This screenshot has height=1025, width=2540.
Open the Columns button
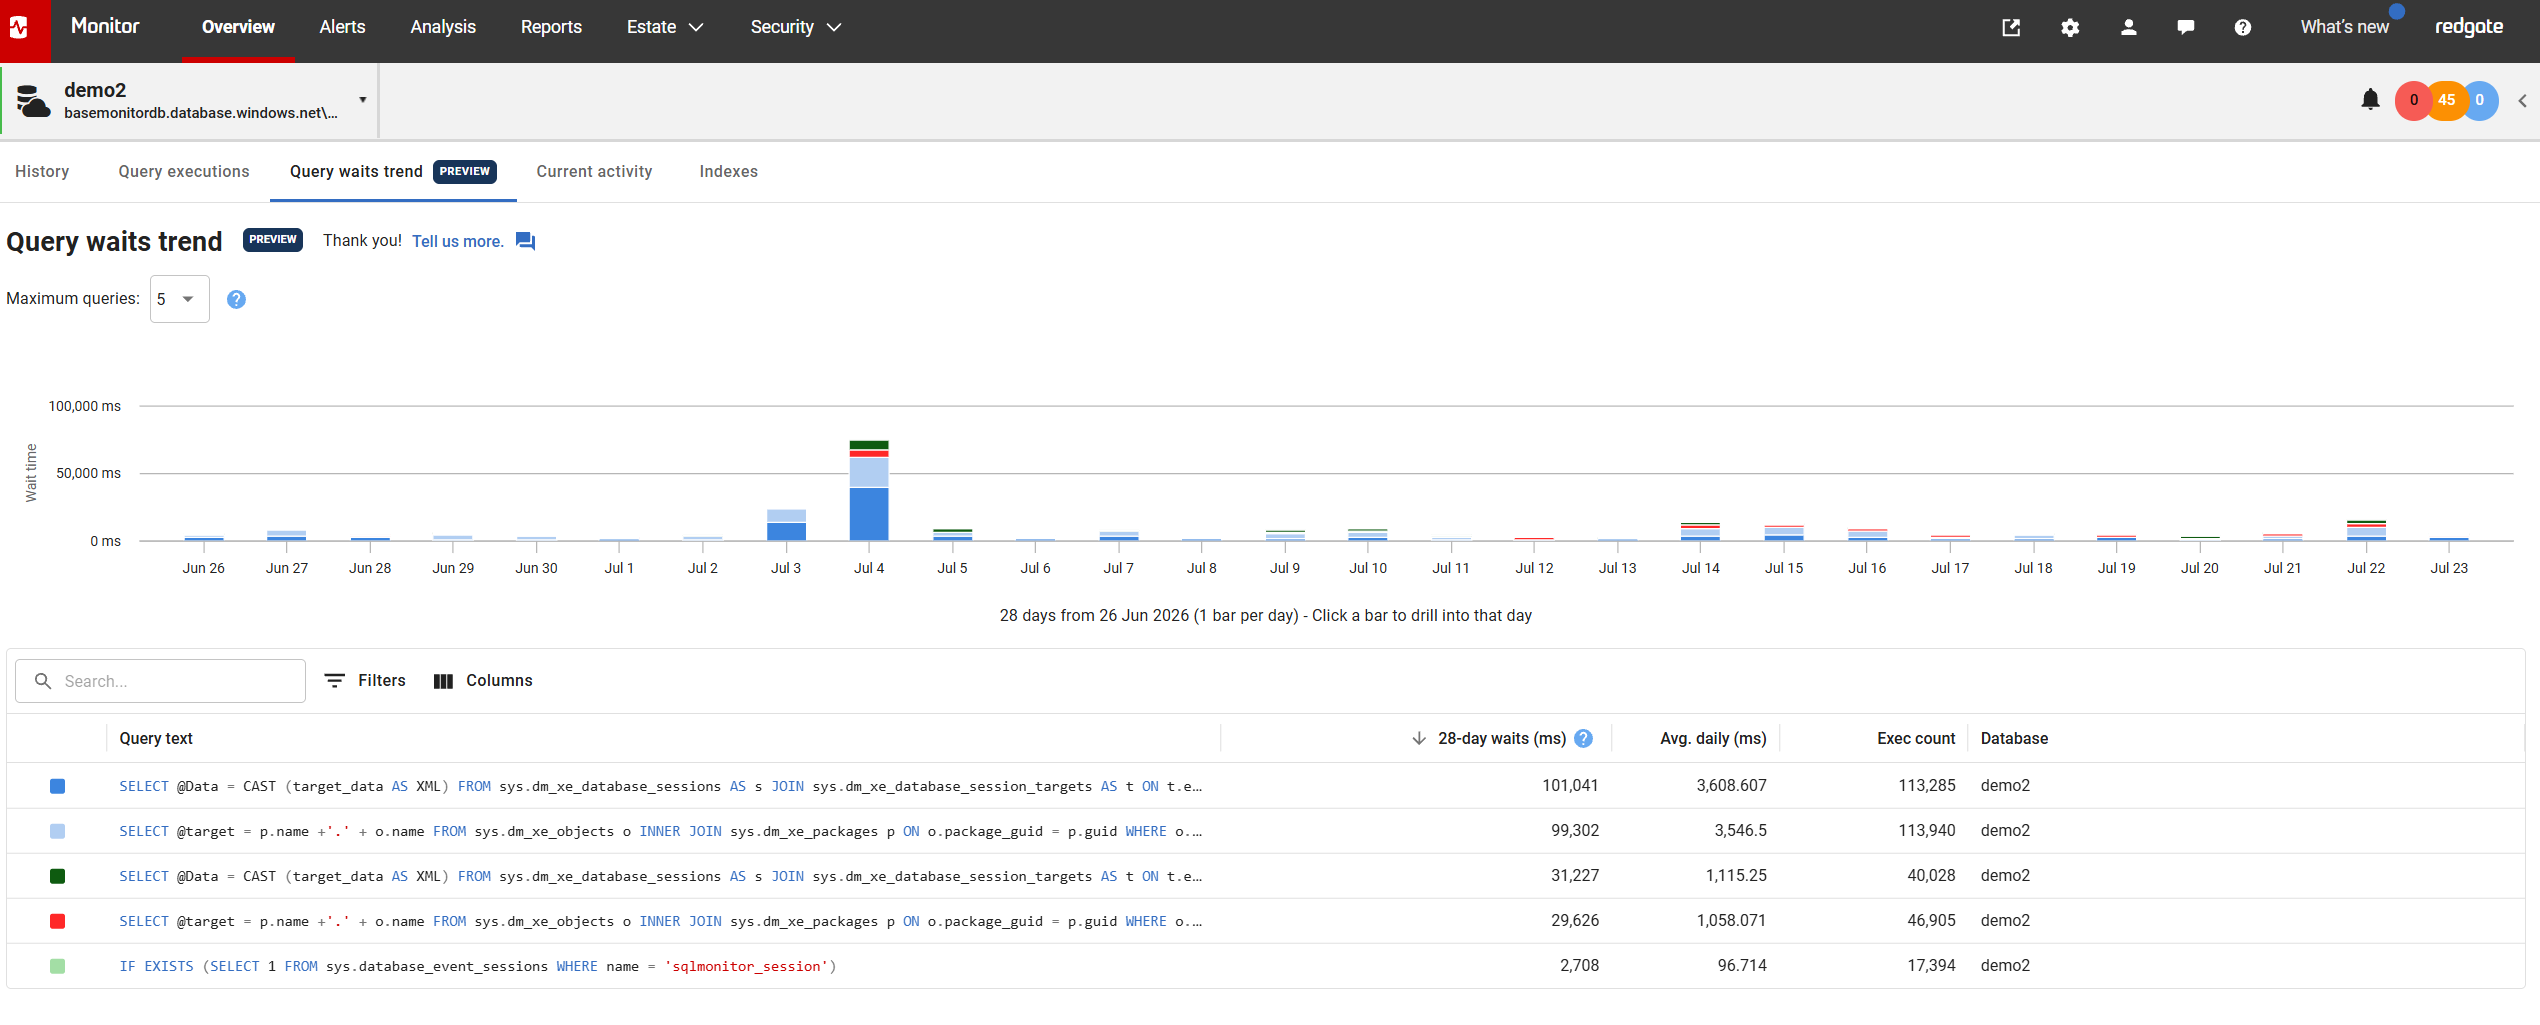click(483, 680)
